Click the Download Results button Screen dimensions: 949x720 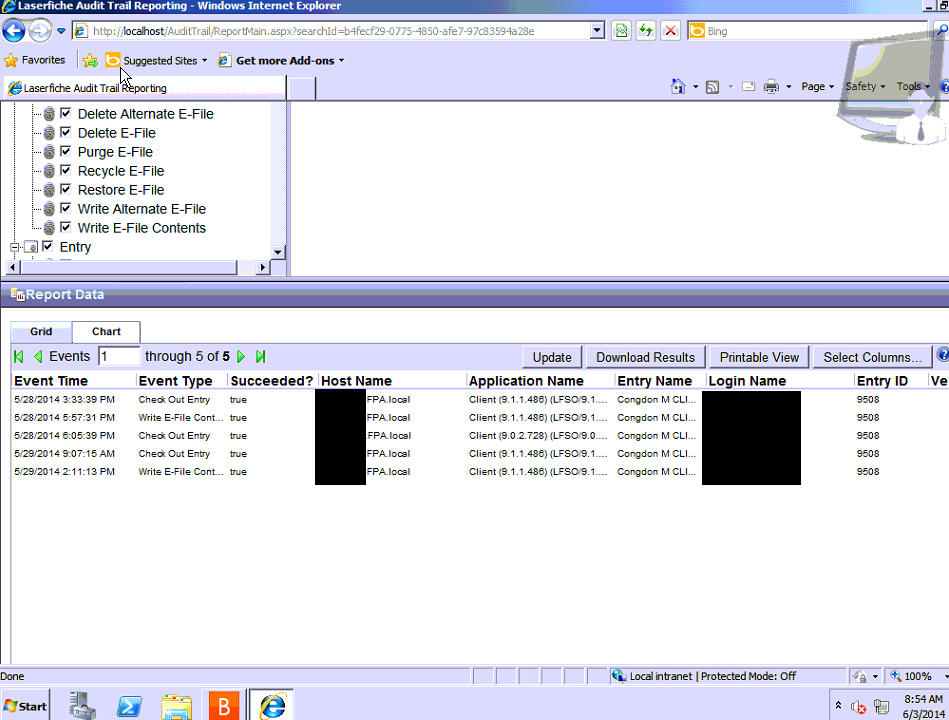coord(645,357)
